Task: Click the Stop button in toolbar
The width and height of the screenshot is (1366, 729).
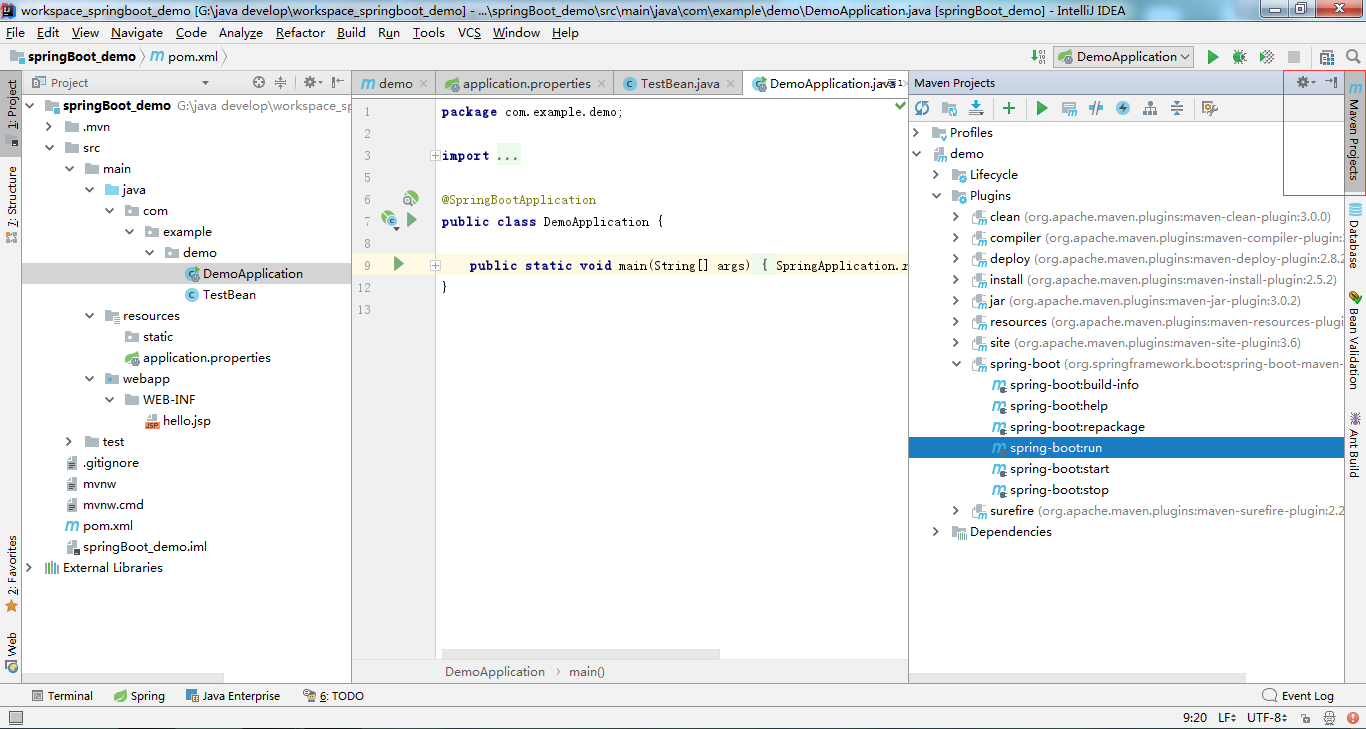Action: click(1294, 57)
